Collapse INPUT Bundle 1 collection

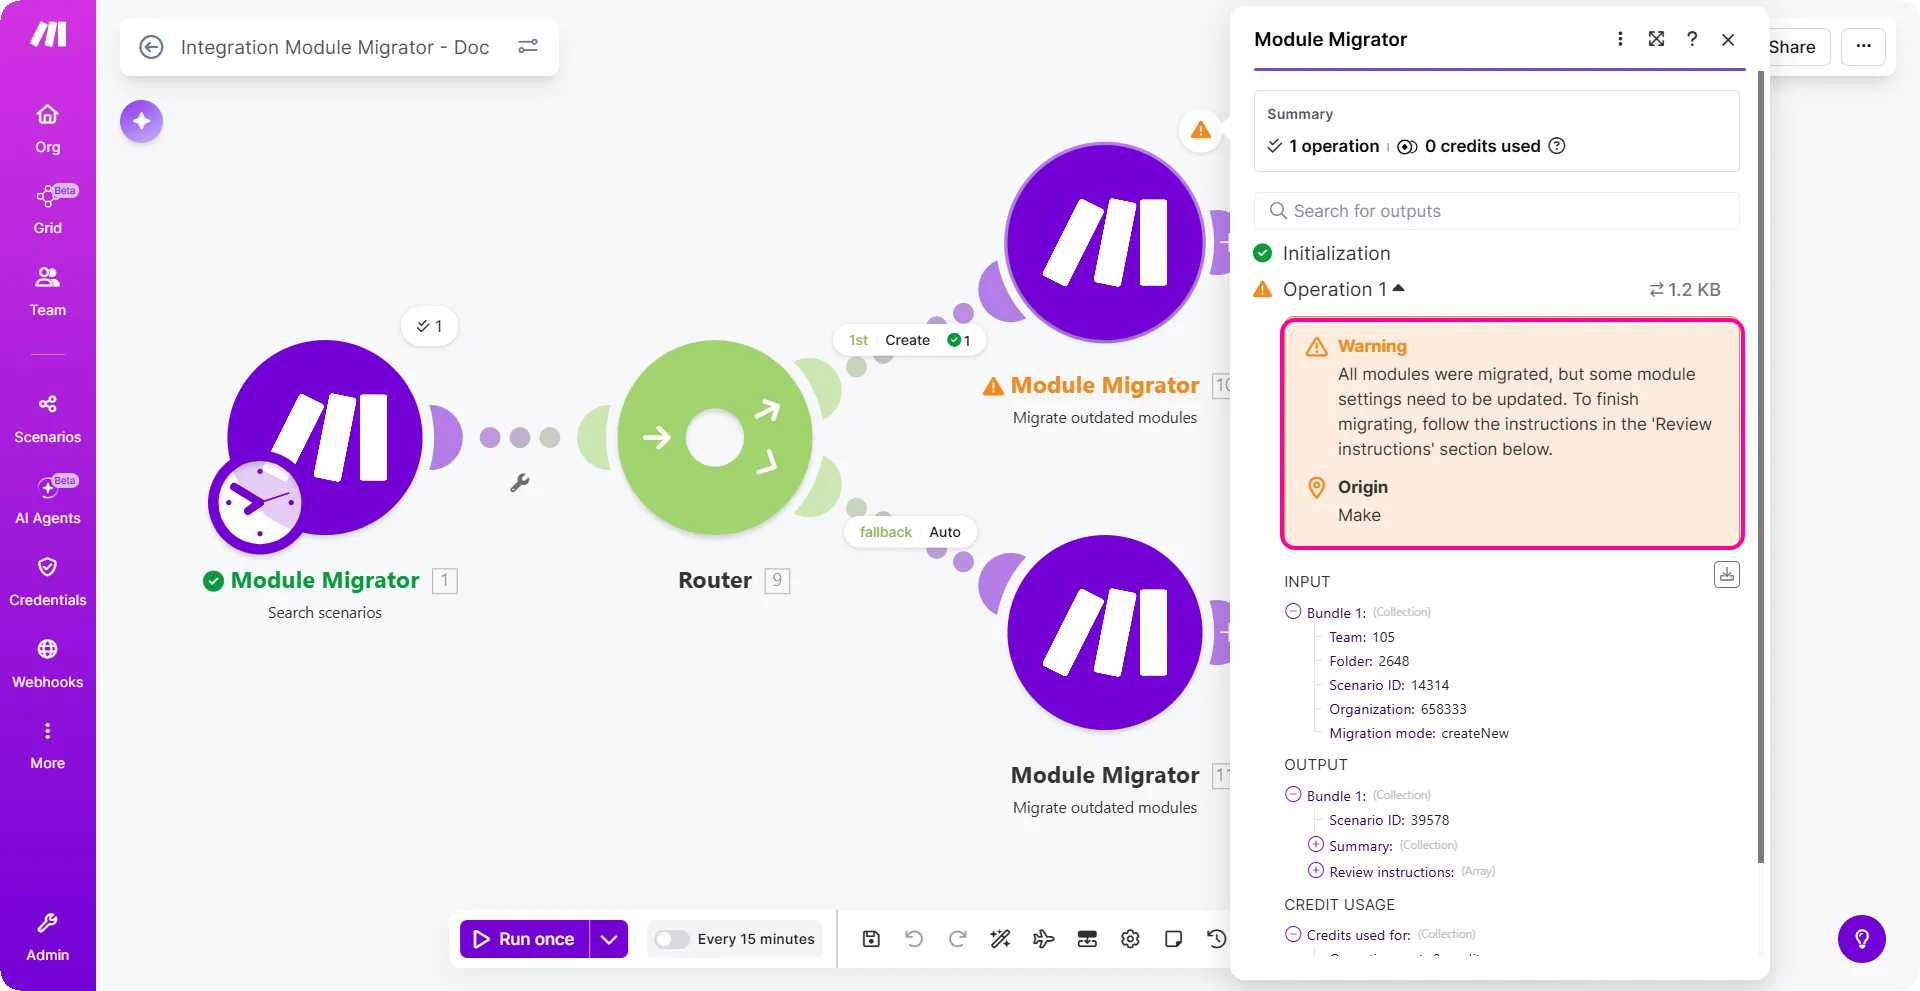click(1293, 611)
